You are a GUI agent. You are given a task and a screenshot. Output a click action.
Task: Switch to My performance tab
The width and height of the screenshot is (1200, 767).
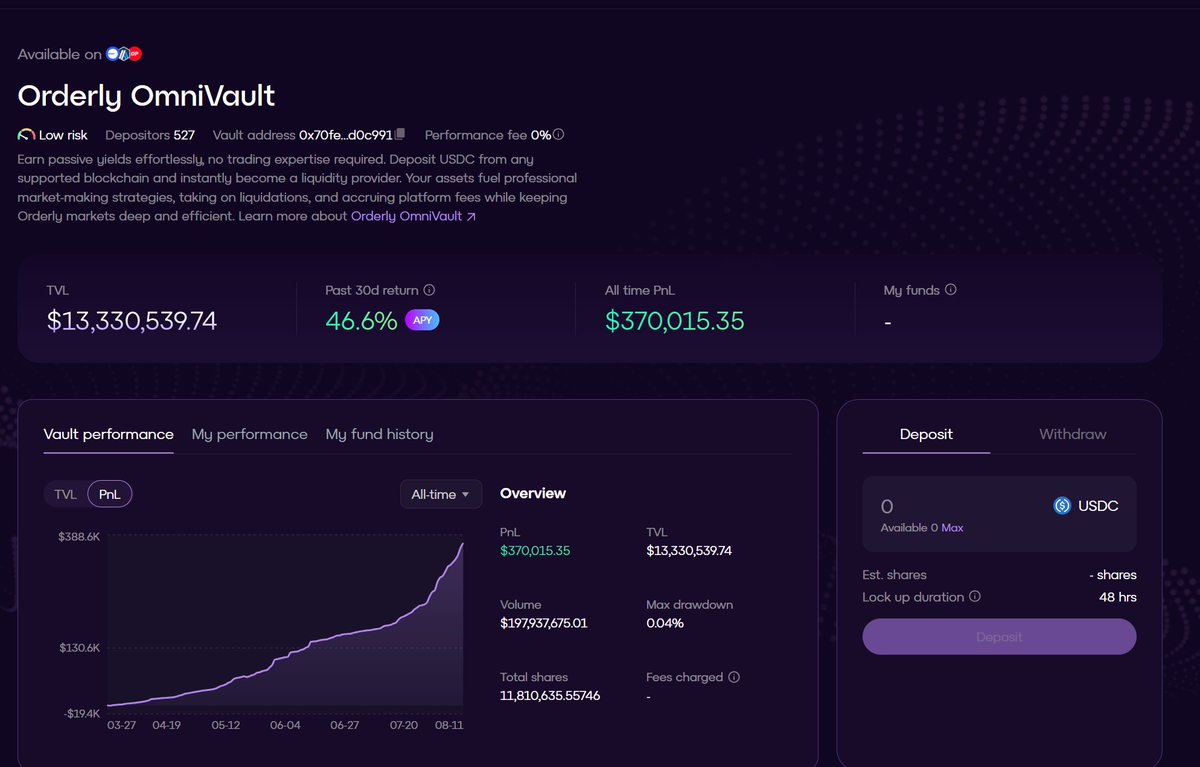point(250,434)
